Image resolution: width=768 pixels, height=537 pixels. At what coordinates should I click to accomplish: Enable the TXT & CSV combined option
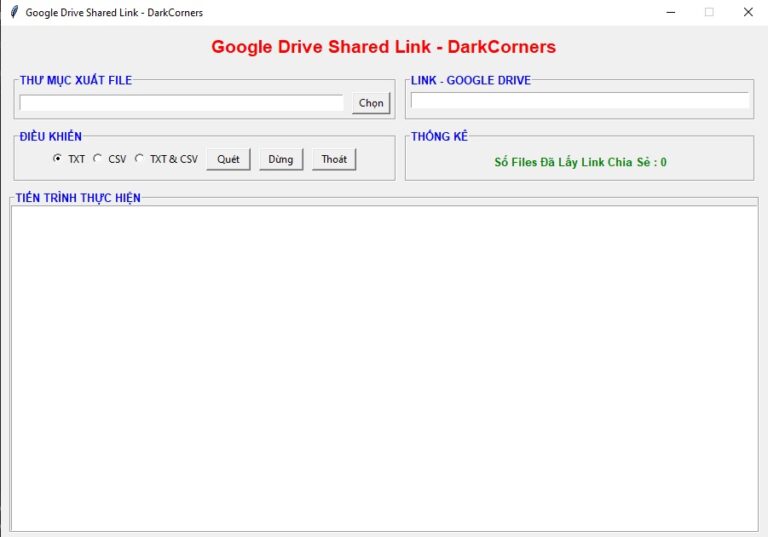click(x=139, y=159)
